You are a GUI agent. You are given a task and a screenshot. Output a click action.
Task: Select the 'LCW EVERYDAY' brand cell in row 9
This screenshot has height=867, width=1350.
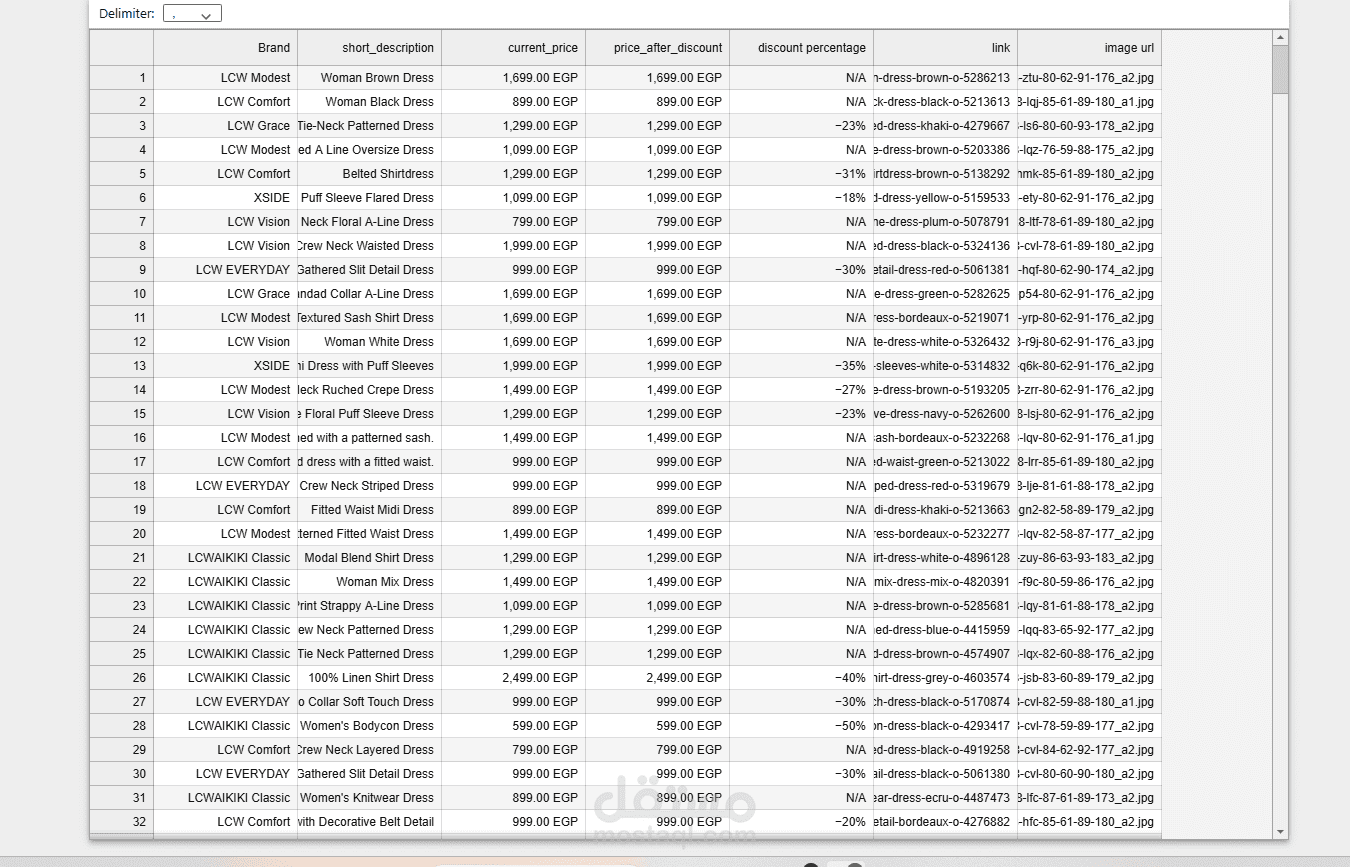tap(225, 270)
